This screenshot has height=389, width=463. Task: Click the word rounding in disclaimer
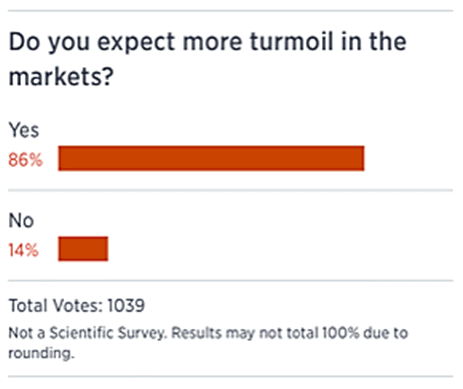[41, 353]
